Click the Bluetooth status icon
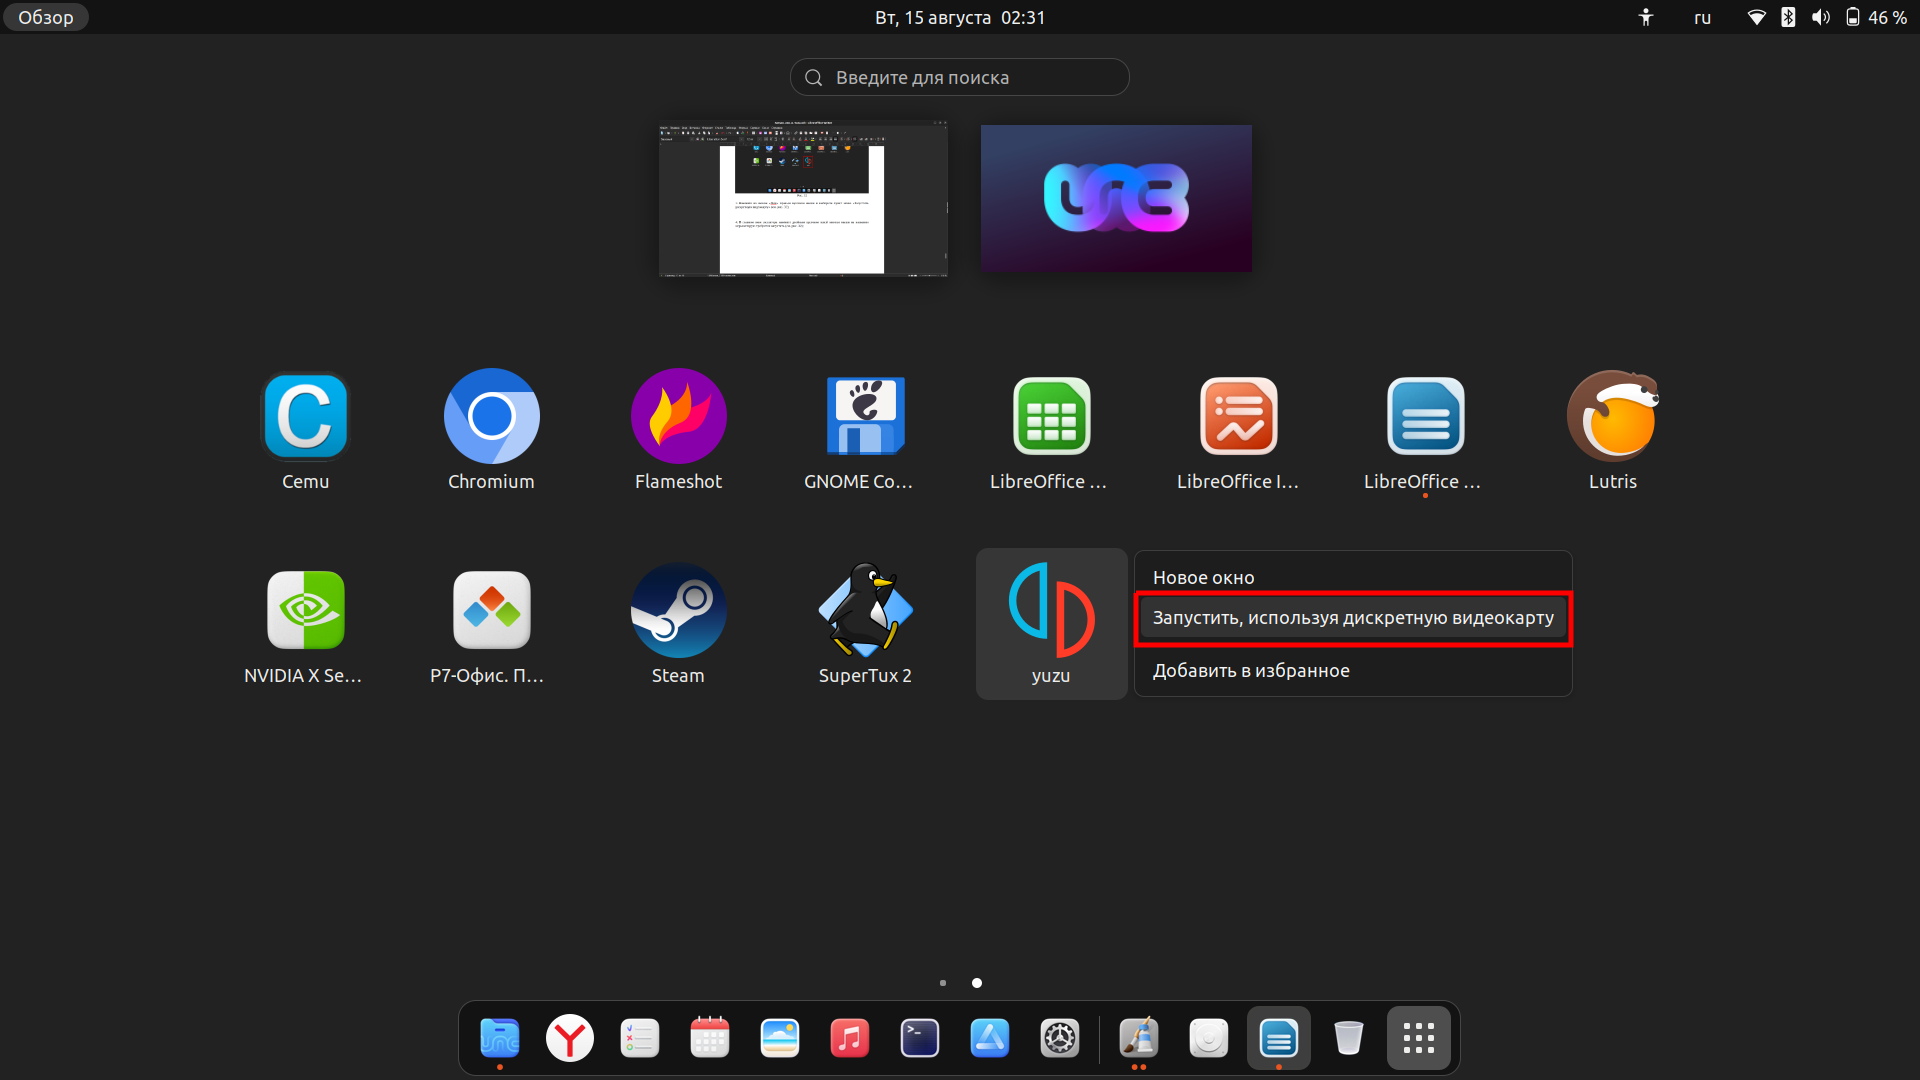The image size is (1920, 1080). (1788, 17)
